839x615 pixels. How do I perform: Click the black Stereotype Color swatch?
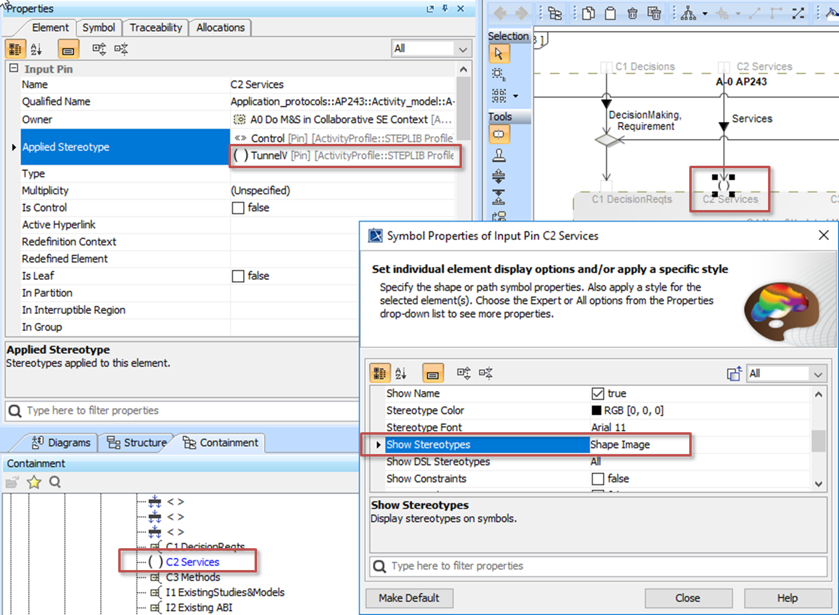point(597,411)
